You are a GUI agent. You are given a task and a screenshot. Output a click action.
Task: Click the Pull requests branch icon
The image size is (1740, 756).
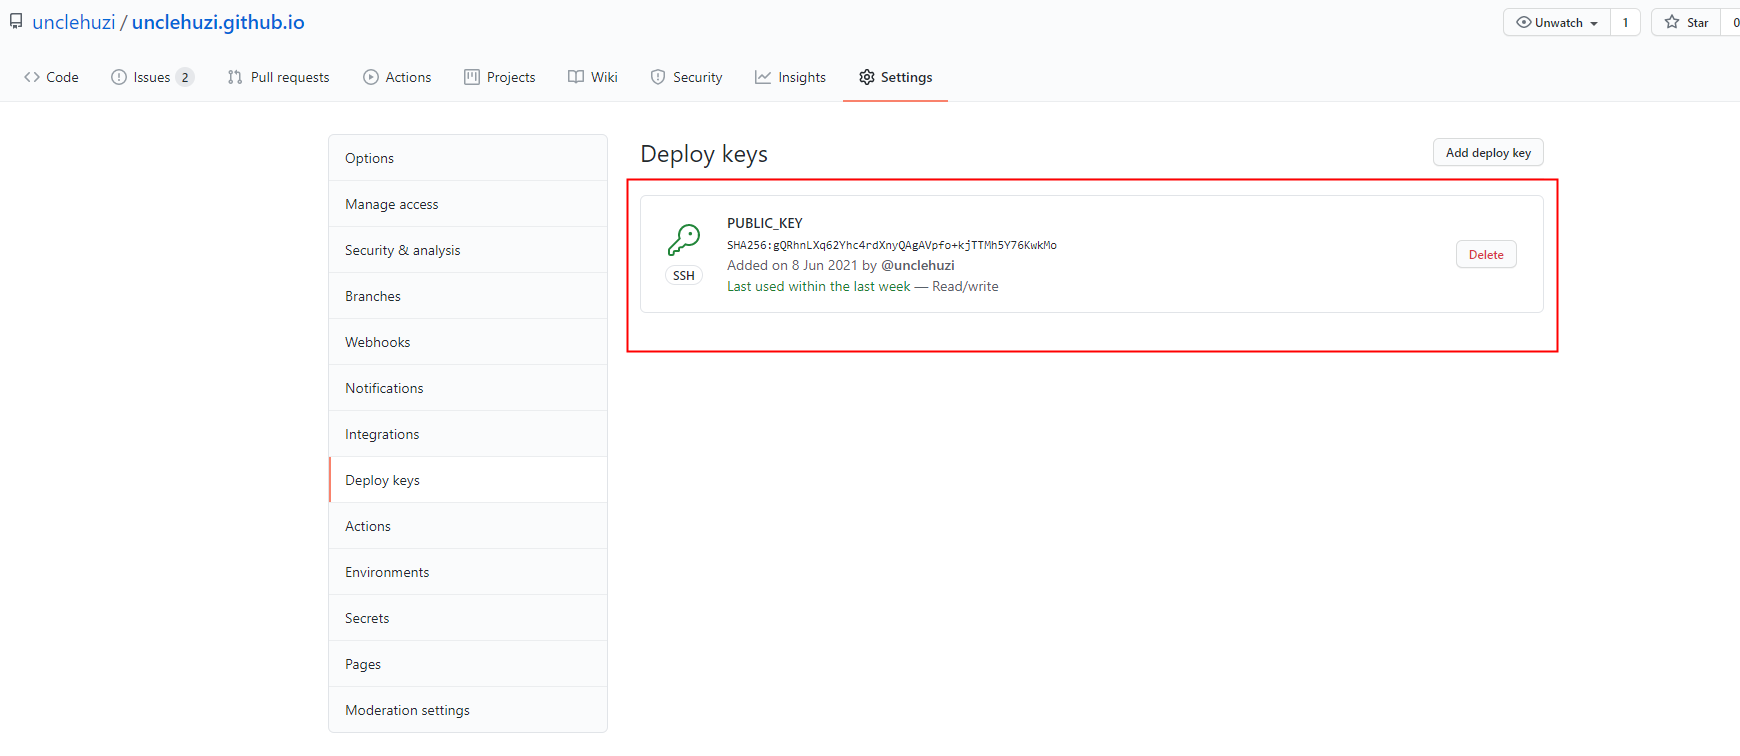coord(235,77)
